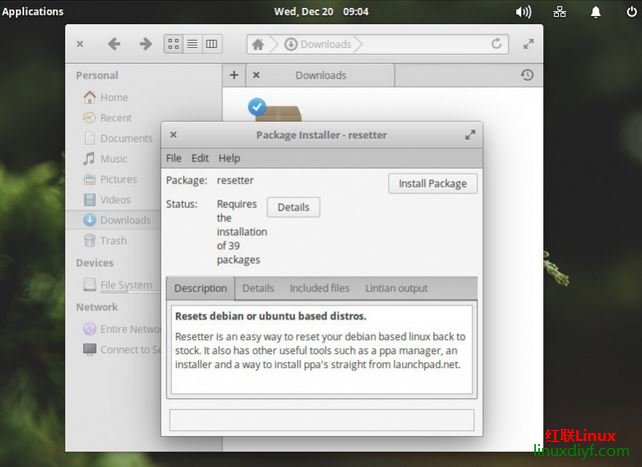The height and width of the screenshot is (467, 642).
Task: Click the Install Package button
Action: (432, 183)
